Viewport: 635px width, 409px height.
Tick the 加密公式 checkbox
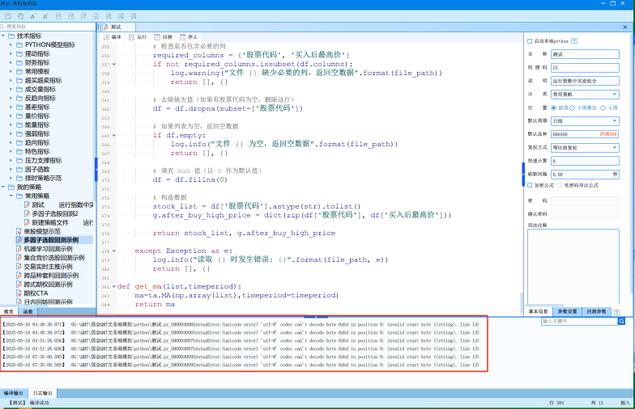coord(530,185)
